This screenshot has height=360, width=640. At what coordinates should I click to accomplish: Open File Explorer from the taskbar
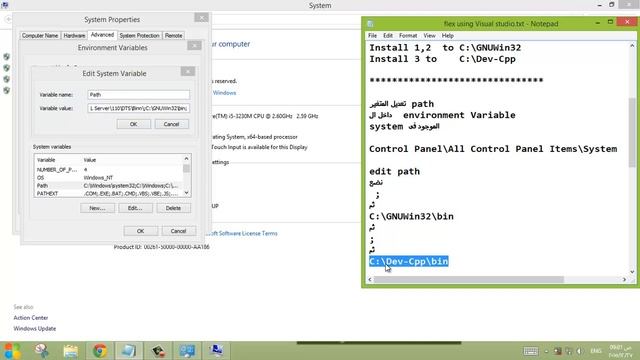pyautogui.click(x=71, y=351)
